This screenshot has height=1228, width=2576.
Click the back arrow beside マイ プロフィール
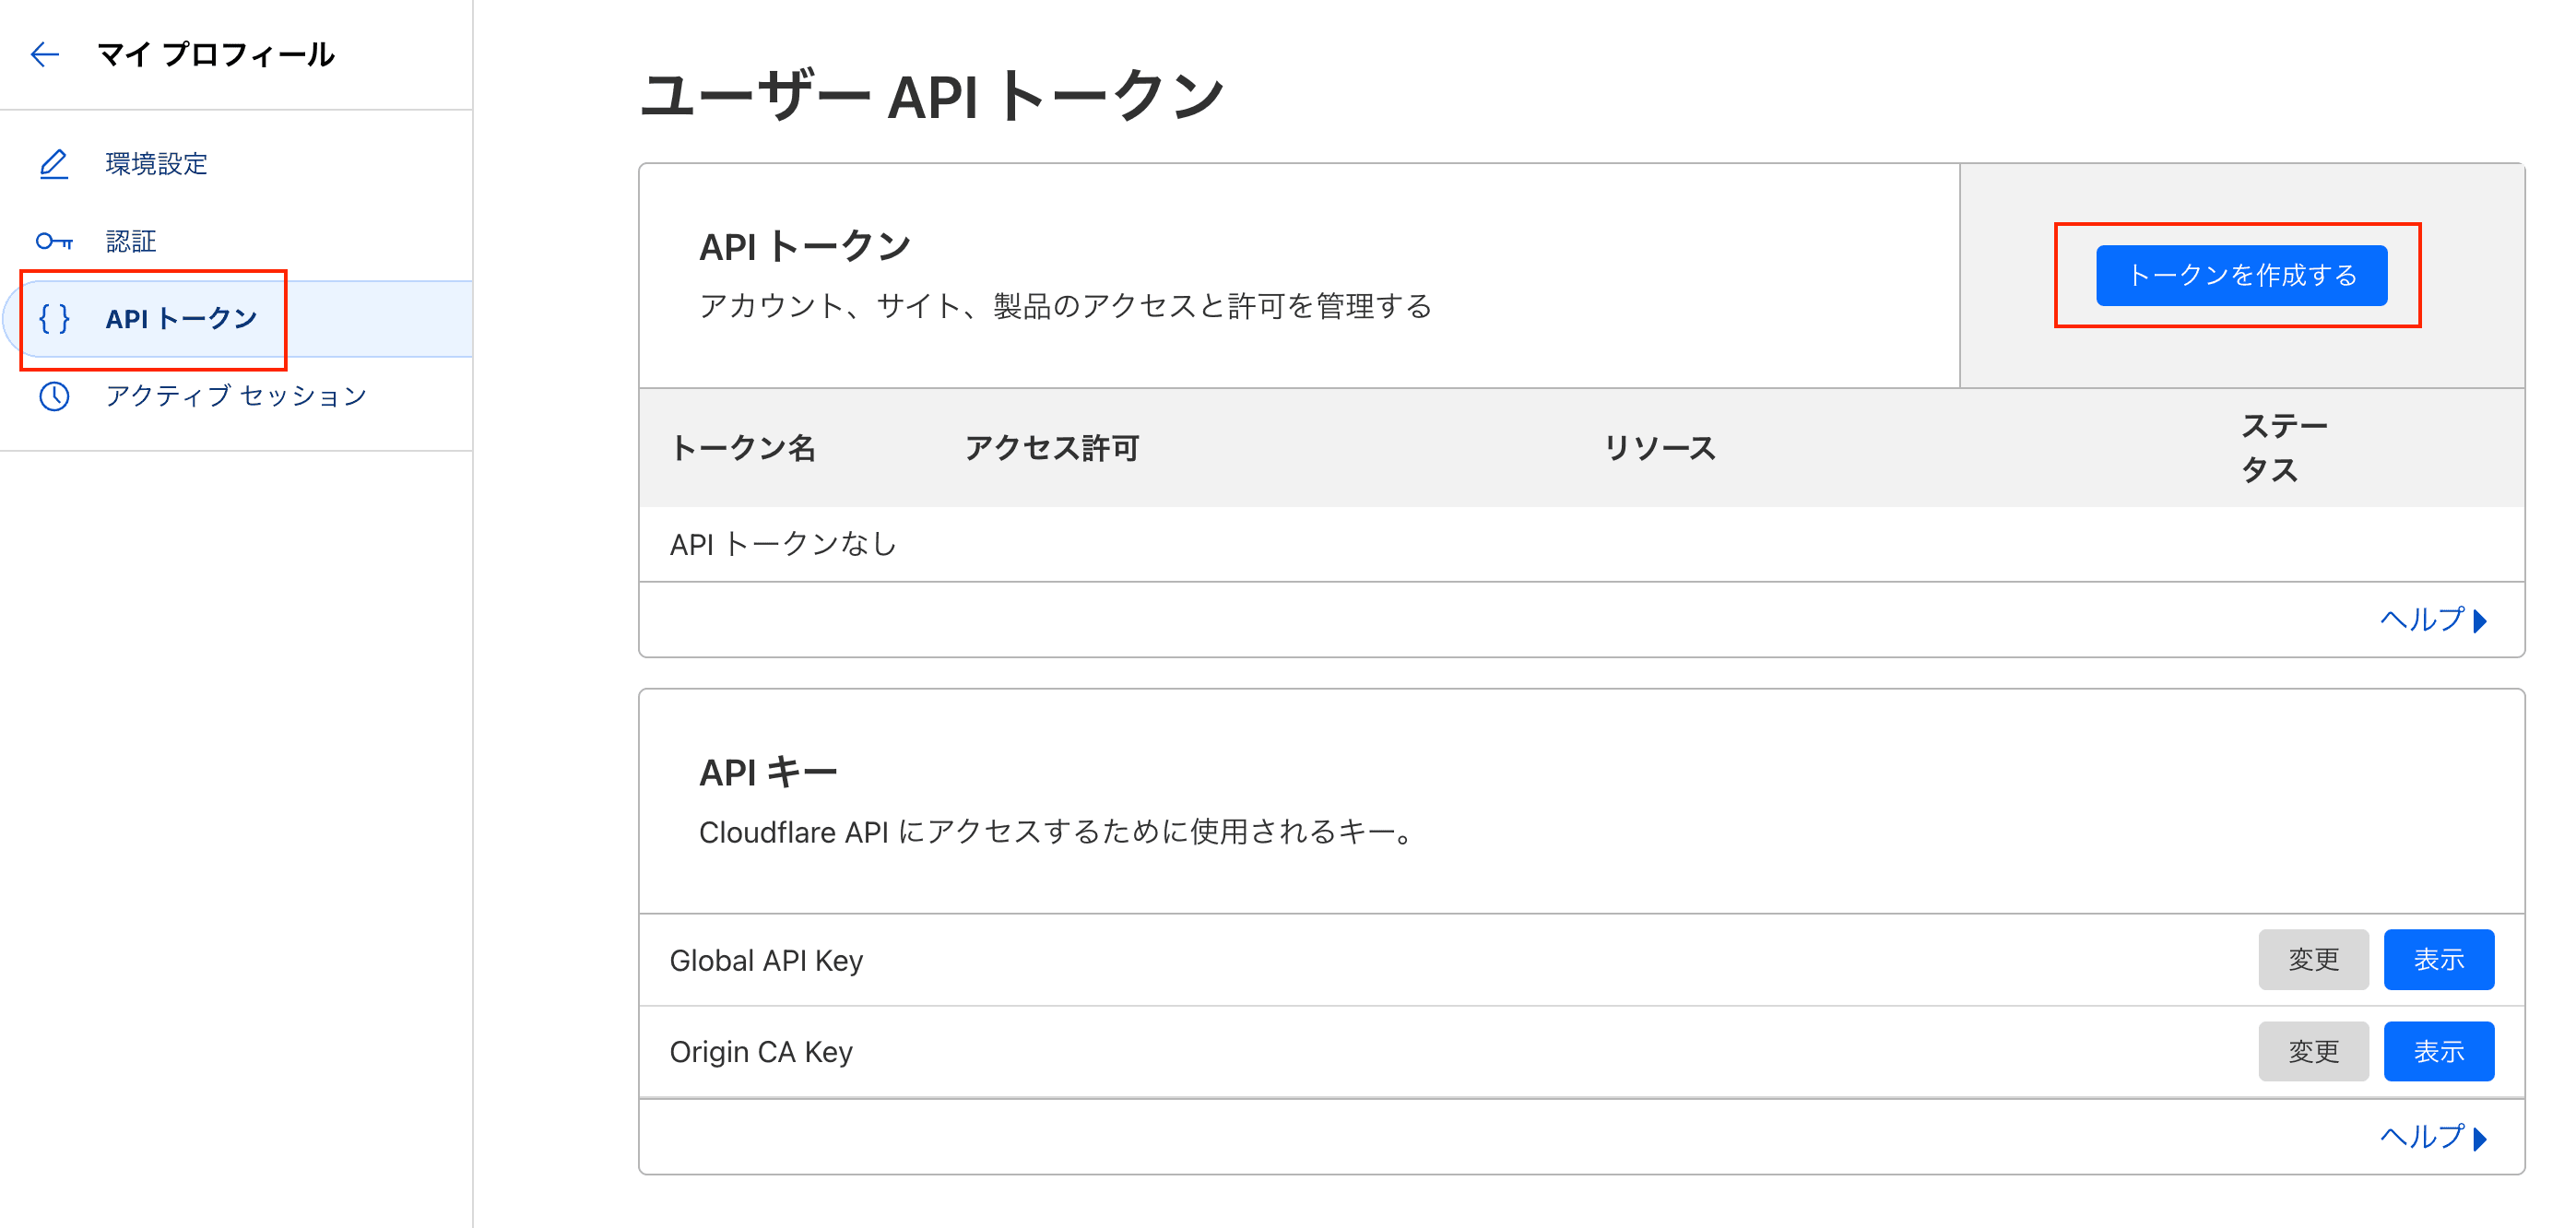click(x=45, y=54)
